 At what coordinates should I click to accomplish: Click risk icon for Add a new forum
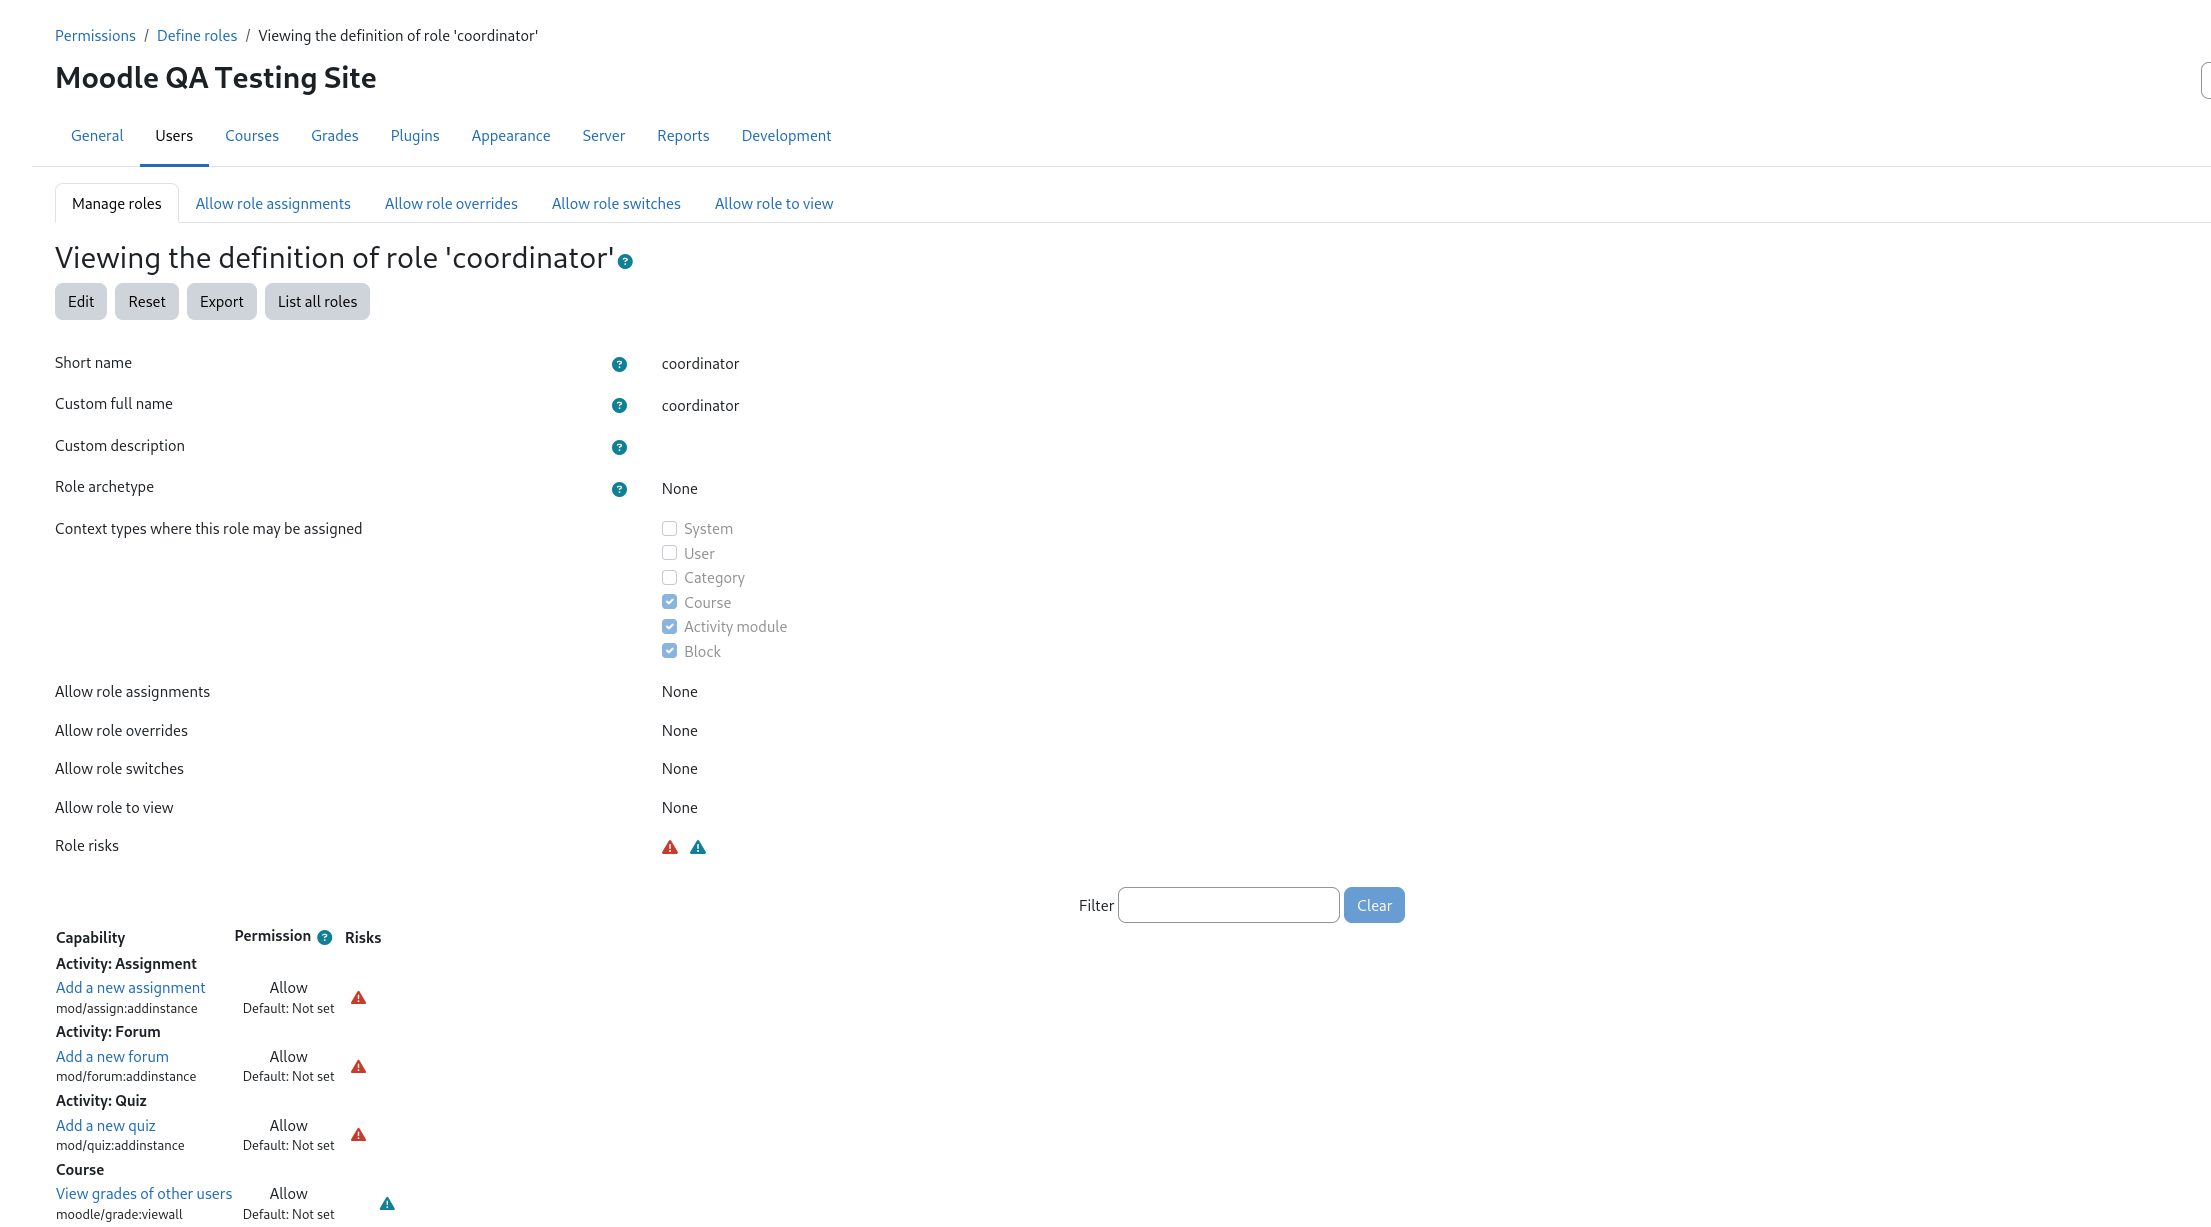(x=358, y=1067)
